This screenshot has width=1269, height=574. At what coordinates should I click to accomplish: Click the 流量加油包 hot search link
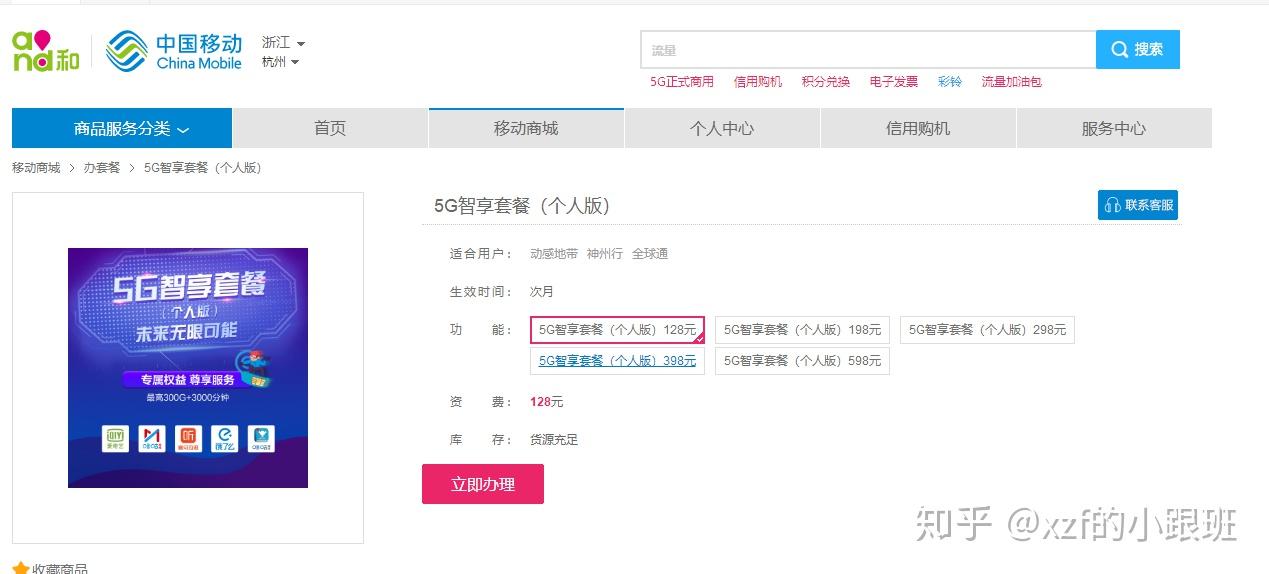click(x=1012, y=82)
